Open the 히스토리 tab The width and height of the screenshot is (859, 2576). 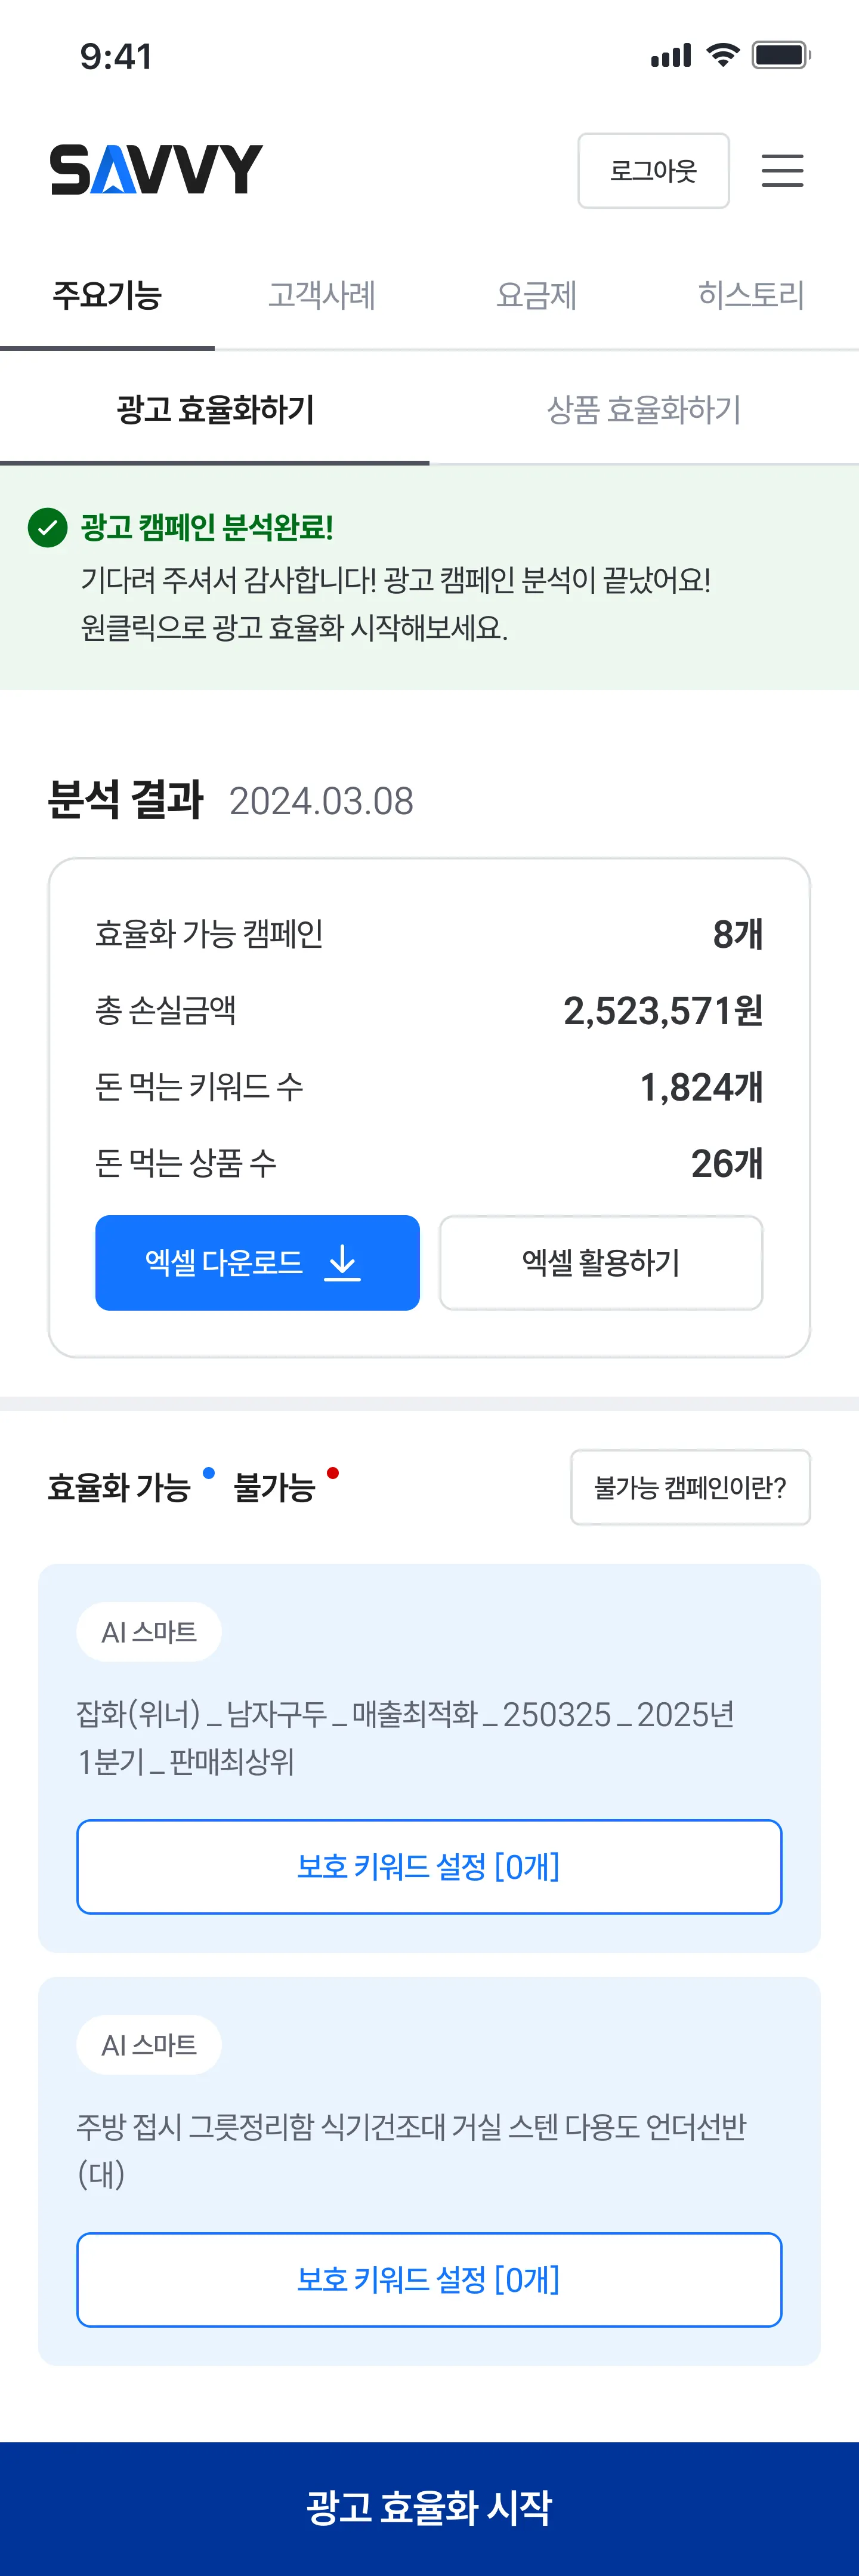pos(751,296)
